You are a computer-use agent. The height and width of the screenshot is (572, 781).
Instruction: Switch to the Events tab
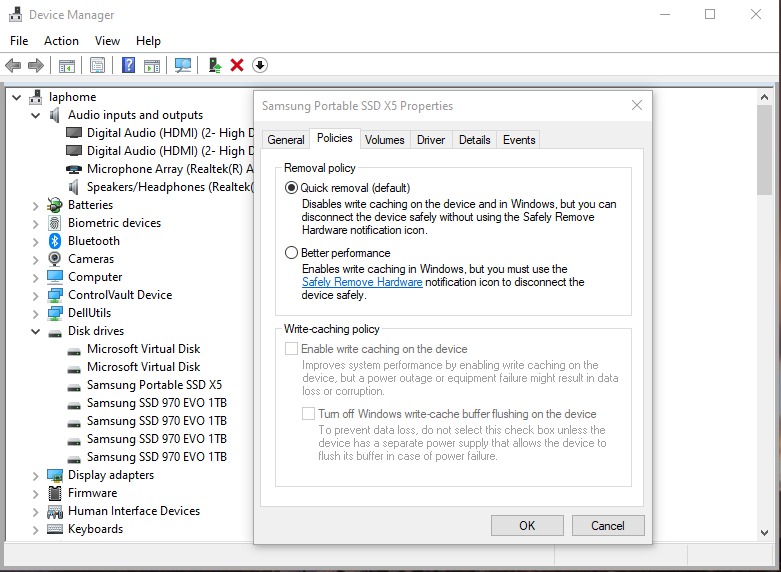[x=519, y=140]
